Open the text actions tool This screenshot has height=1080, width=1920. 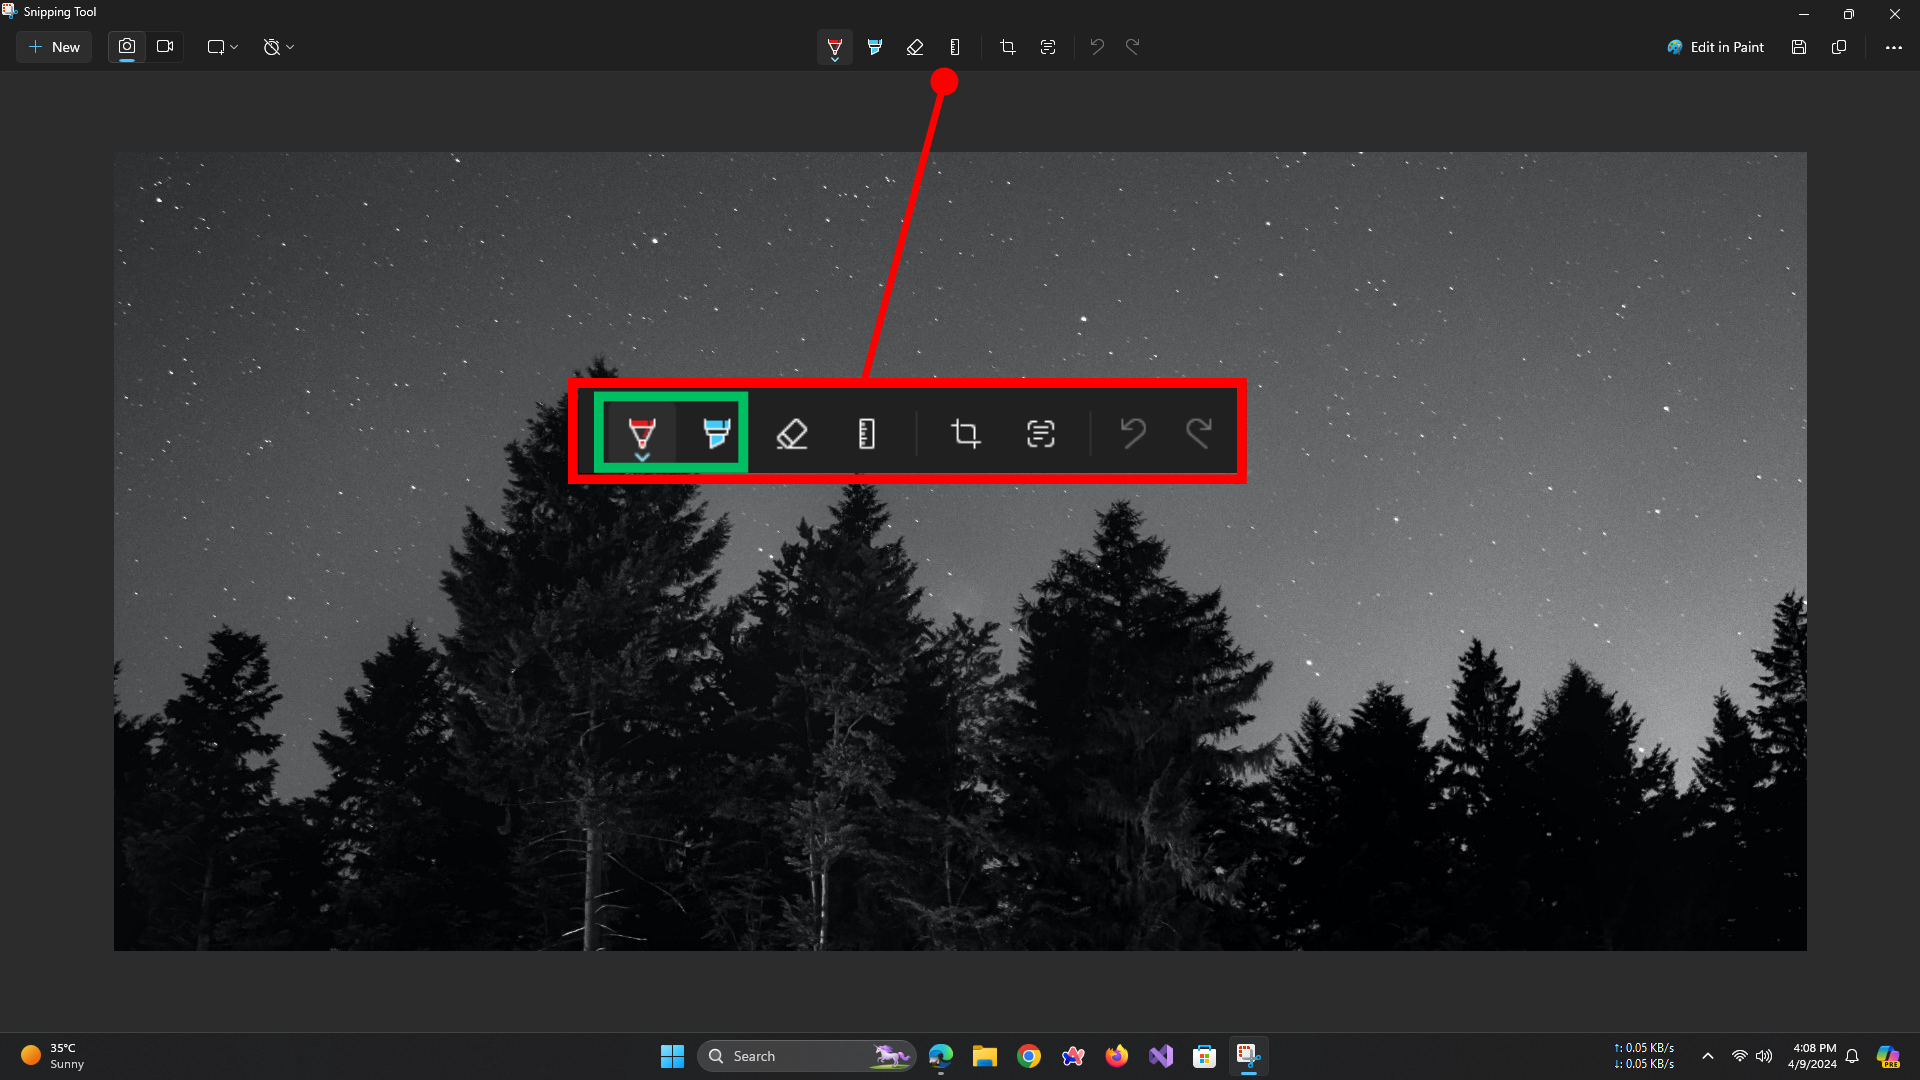pyautogui.click(x=1047, y=47)
